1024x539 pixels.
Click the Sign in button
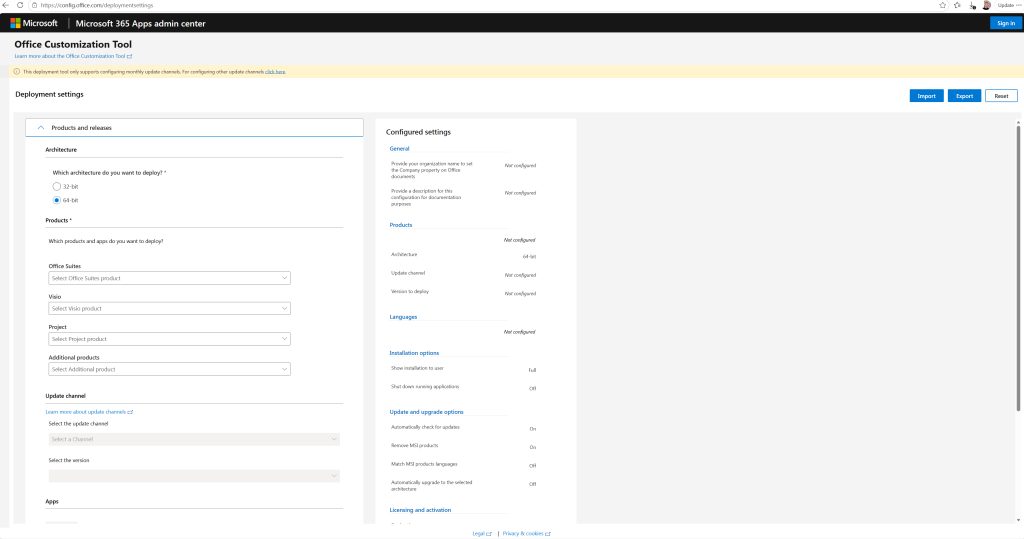[1006, 23]
